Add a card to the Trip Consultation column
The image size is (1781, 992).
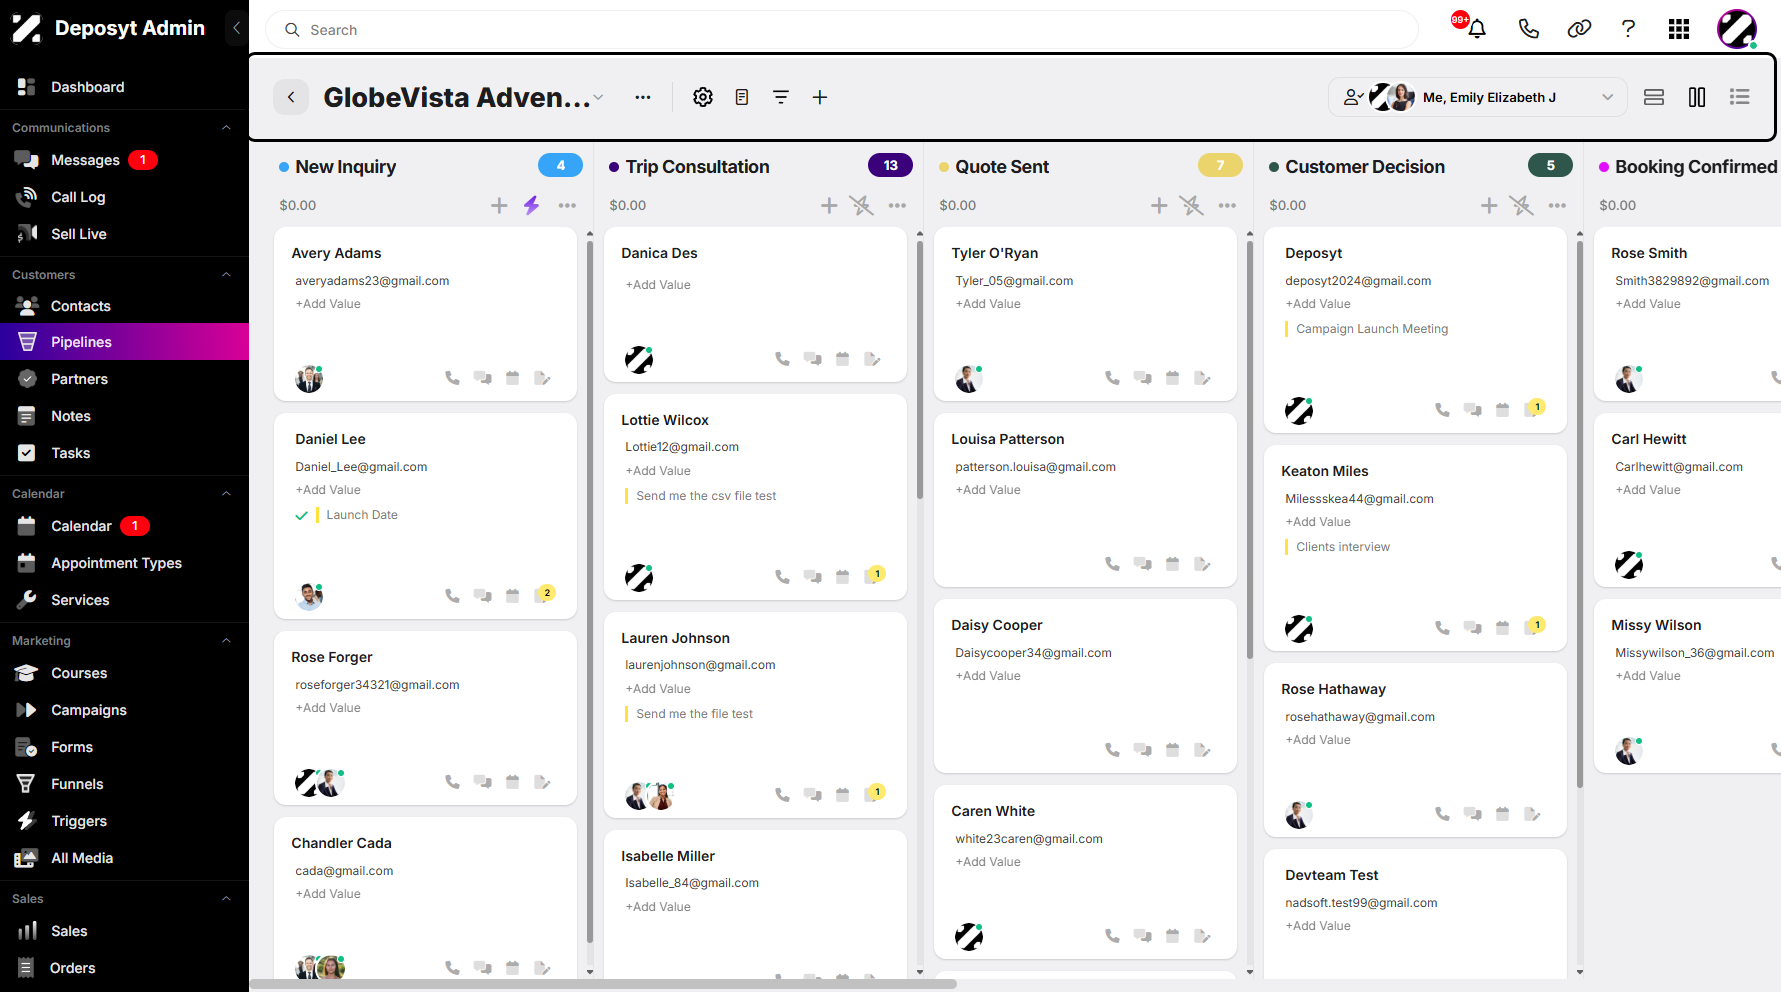[829, 205]
